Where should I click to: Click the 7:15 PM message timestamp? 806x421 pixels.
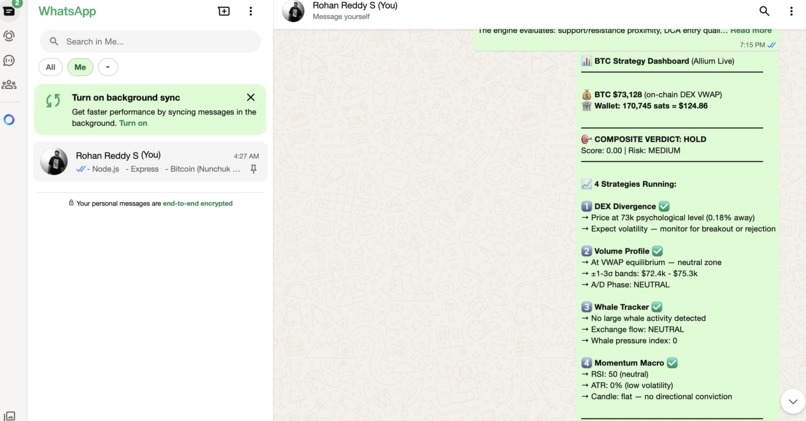(753, 45)
